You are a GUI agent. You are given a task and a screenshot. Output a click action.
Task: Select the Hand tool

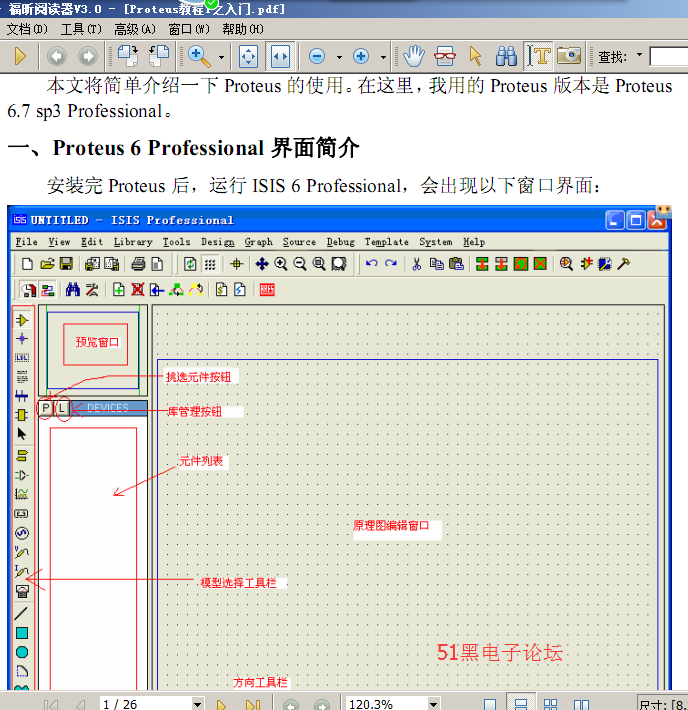pyautogui.click(x=414, y=56)
